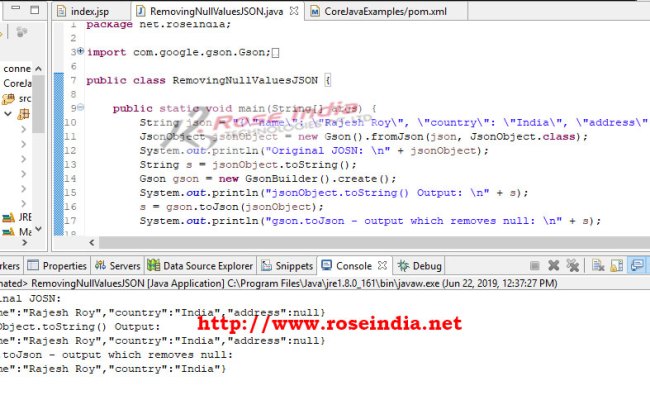Open the Data Source Explorer tab

click(x=201, y=266)
